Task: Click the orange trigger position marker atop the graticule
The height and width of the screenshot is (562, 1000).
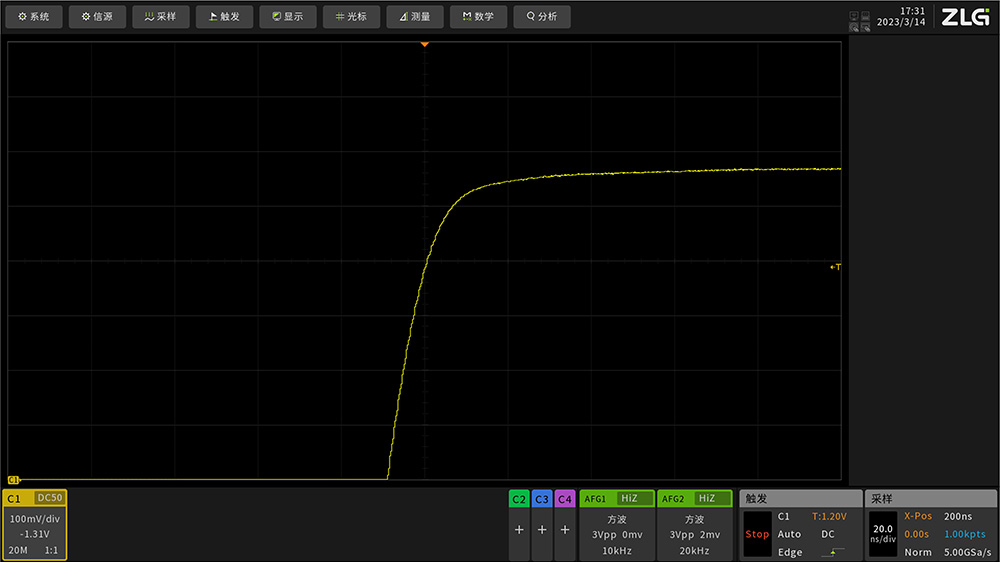Action: point(424,45)
